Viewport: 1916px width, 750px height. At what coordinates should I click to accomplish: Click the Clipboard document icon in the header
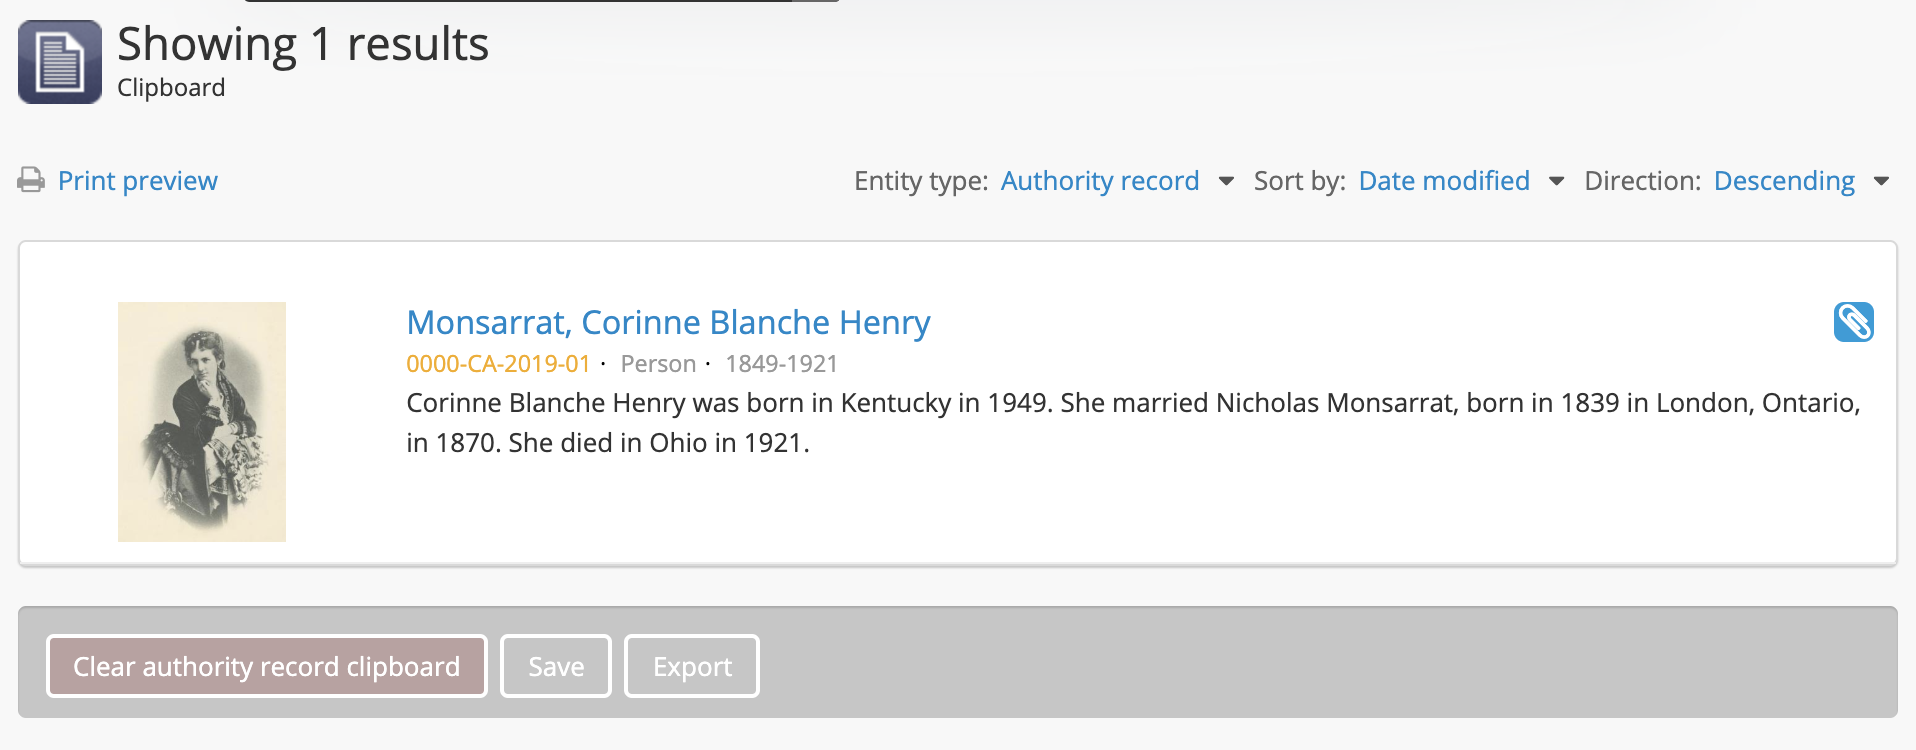[60, 62]
